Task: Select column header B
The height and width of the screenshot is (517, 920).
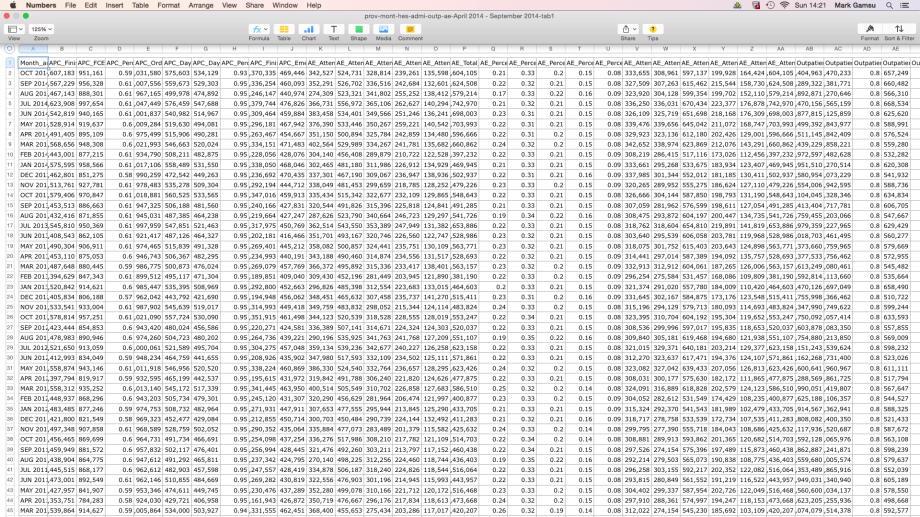Action: [61, 48]
